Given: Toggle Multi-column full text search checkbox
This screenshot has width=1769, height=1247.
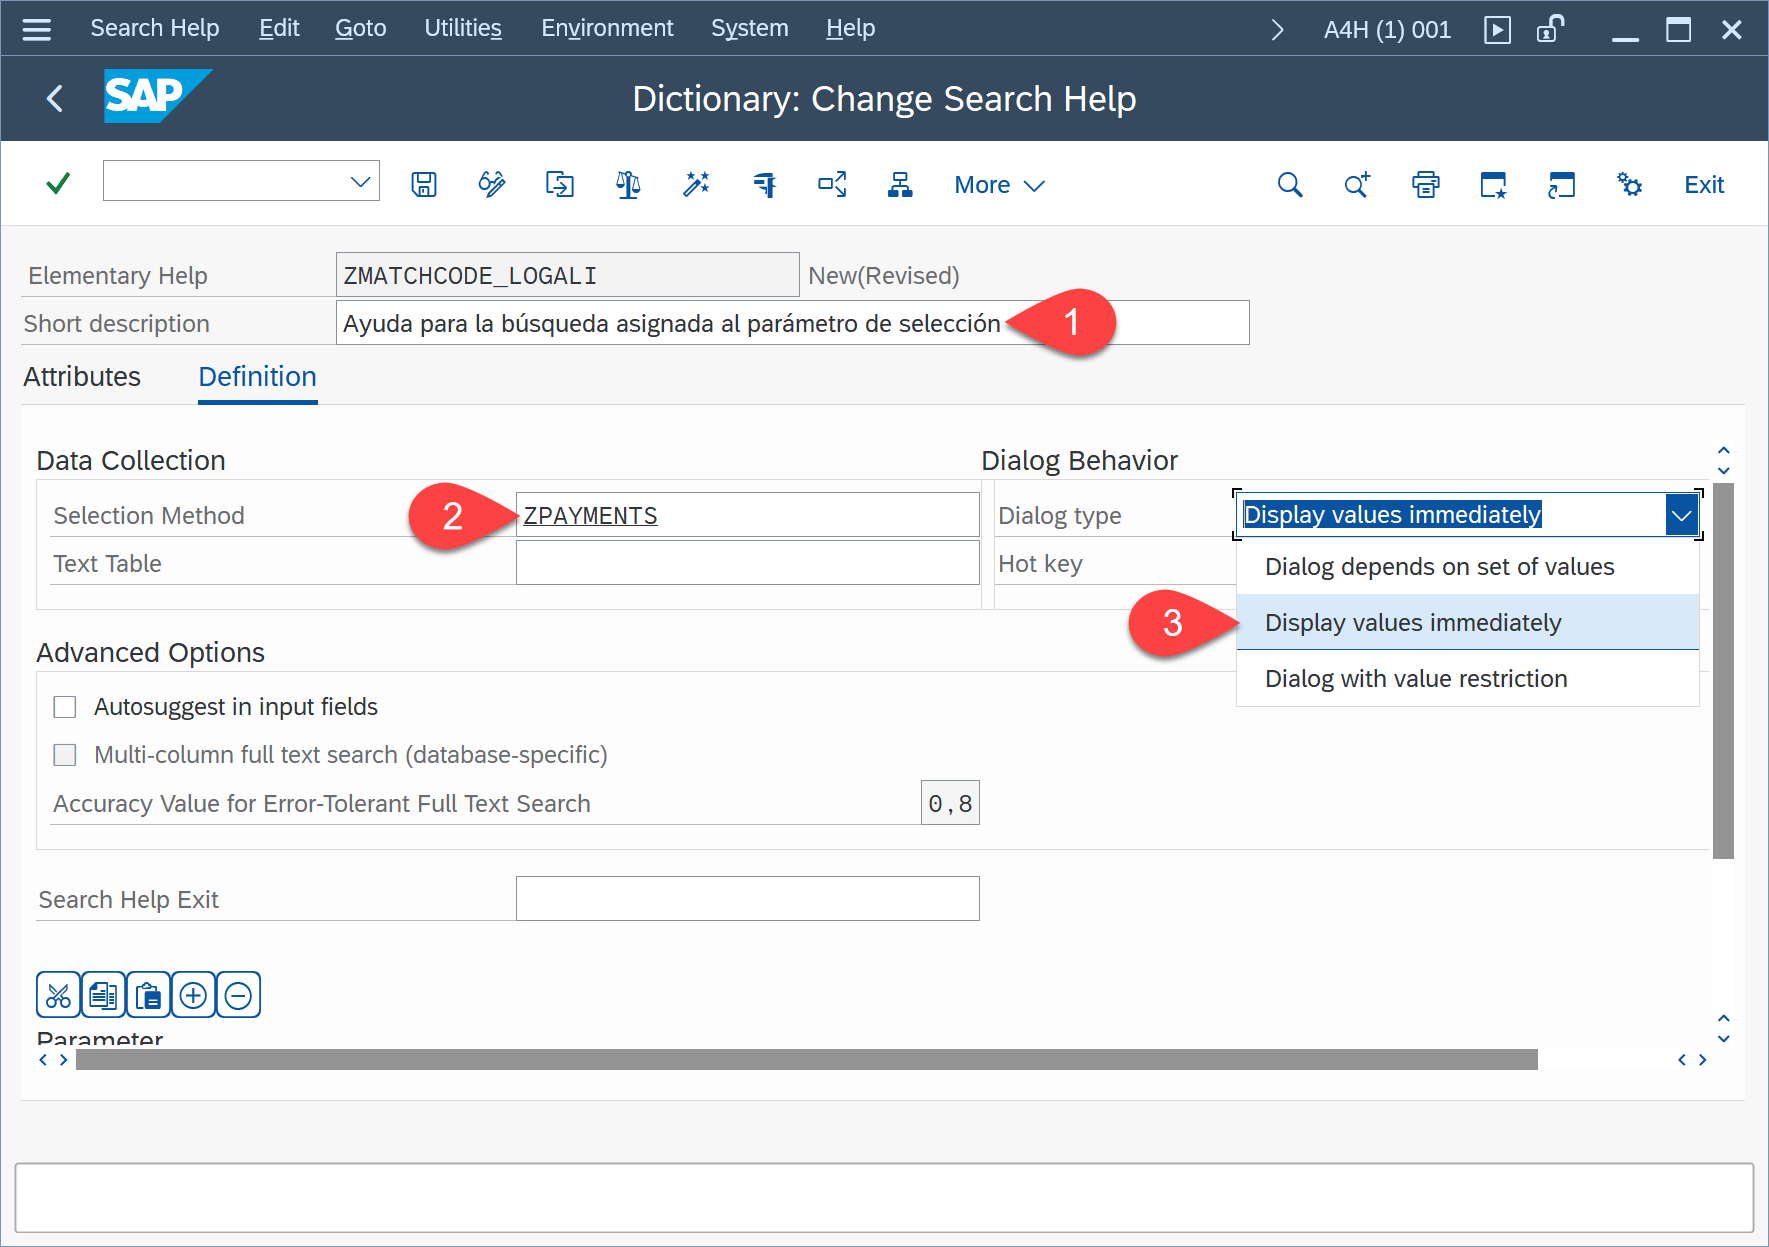Looking at the screenshot, I should pos(65,755).
